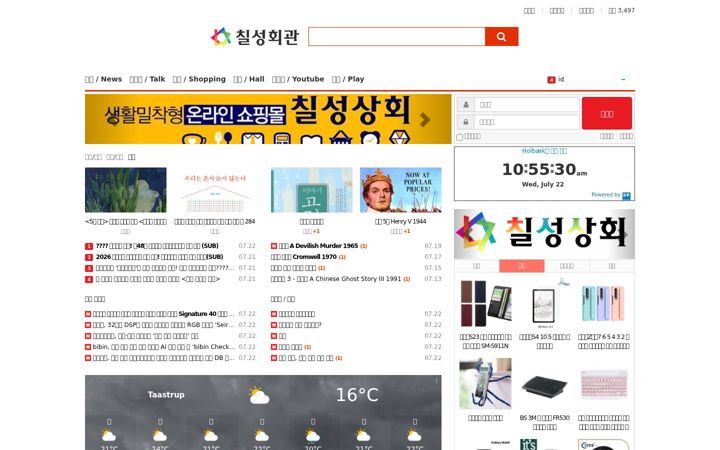Image resolution: width=720 pixels, height=450 pixels.
Task: Click the yellow 칠성상회 shopping mall banner
Action: click(x=268, y=119)
